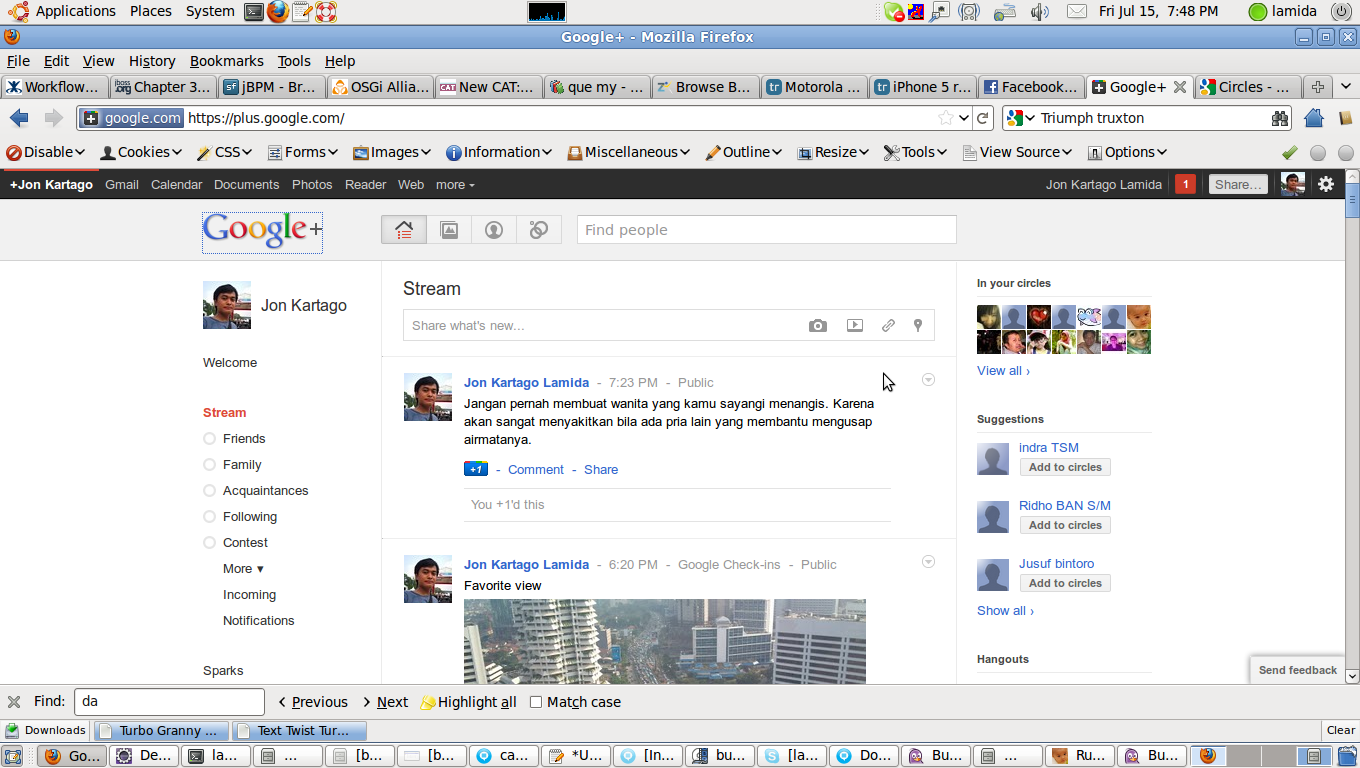Open the Google+ Profile icon
The image size is (1360, 768).
[494, 230]
